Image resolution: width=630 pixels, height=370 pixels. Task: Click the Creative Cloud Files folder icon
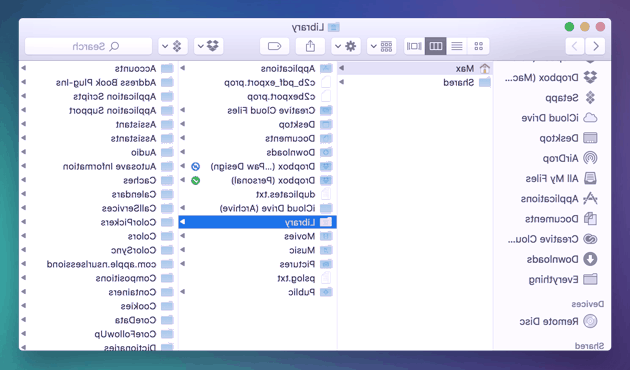[x=326, y=110]
